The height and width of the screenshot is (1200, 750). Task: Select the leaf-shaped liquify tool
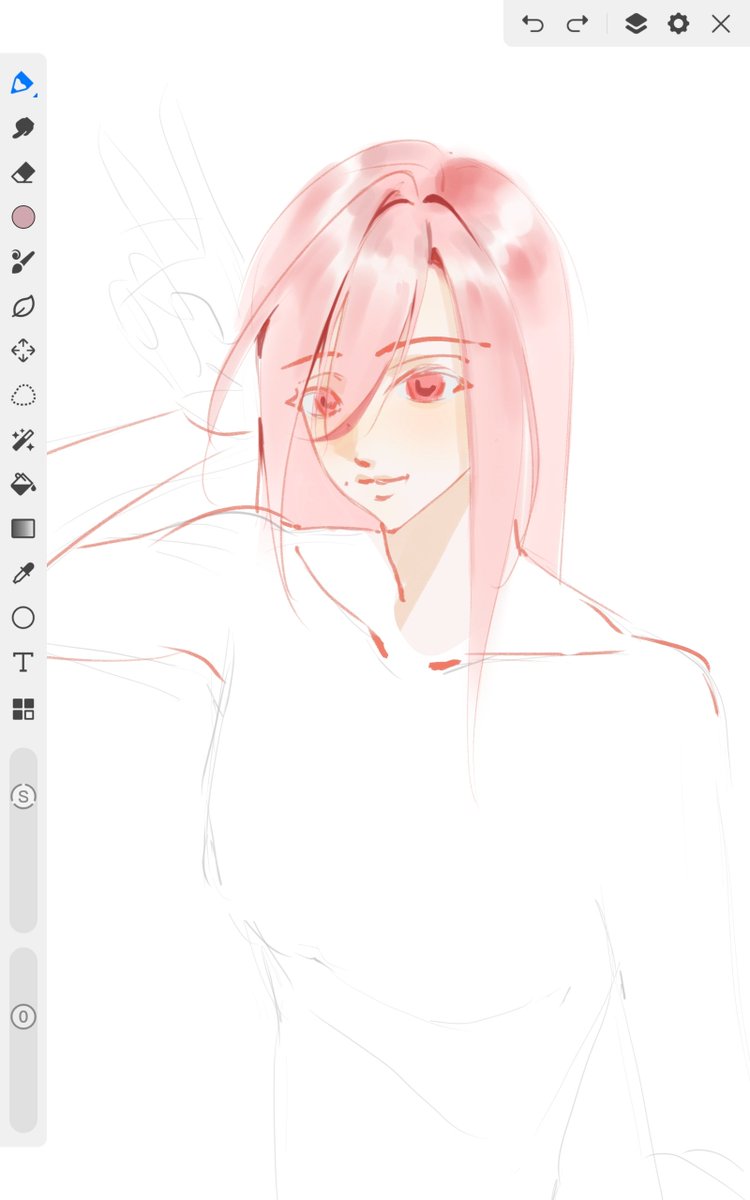click(23, 306)
